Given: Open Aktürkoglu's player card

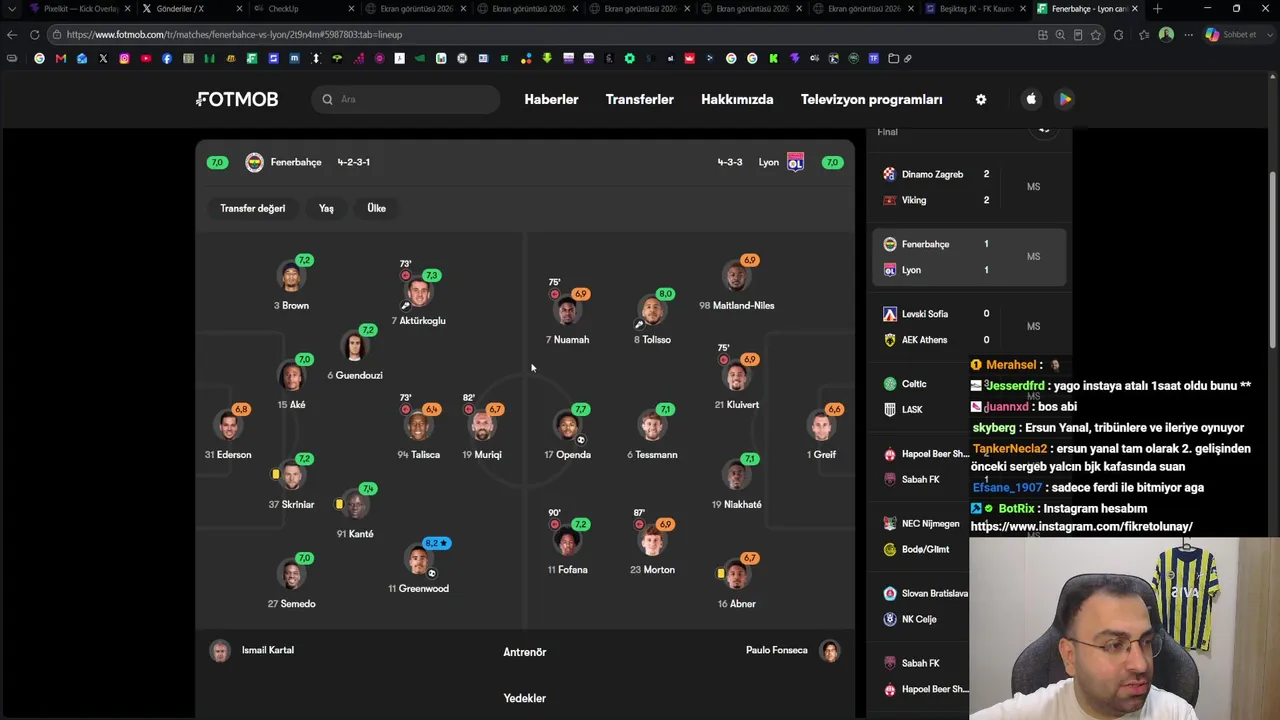Looking at the screenshot, I should (x=418, y=298).
